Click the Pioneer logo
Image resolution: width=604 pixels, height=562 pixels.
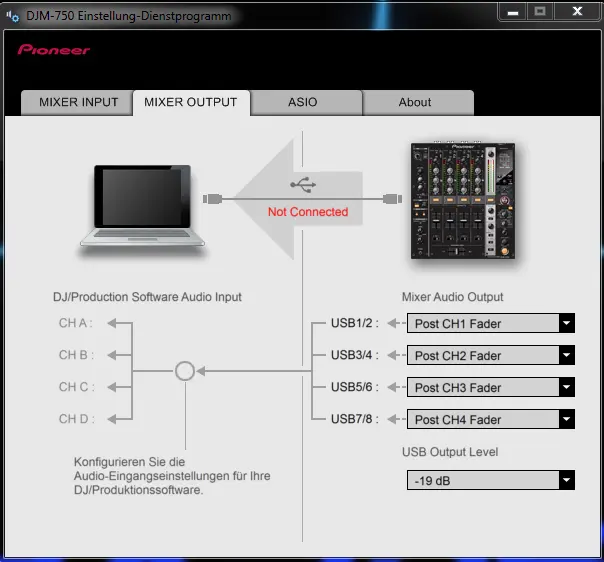53,49
